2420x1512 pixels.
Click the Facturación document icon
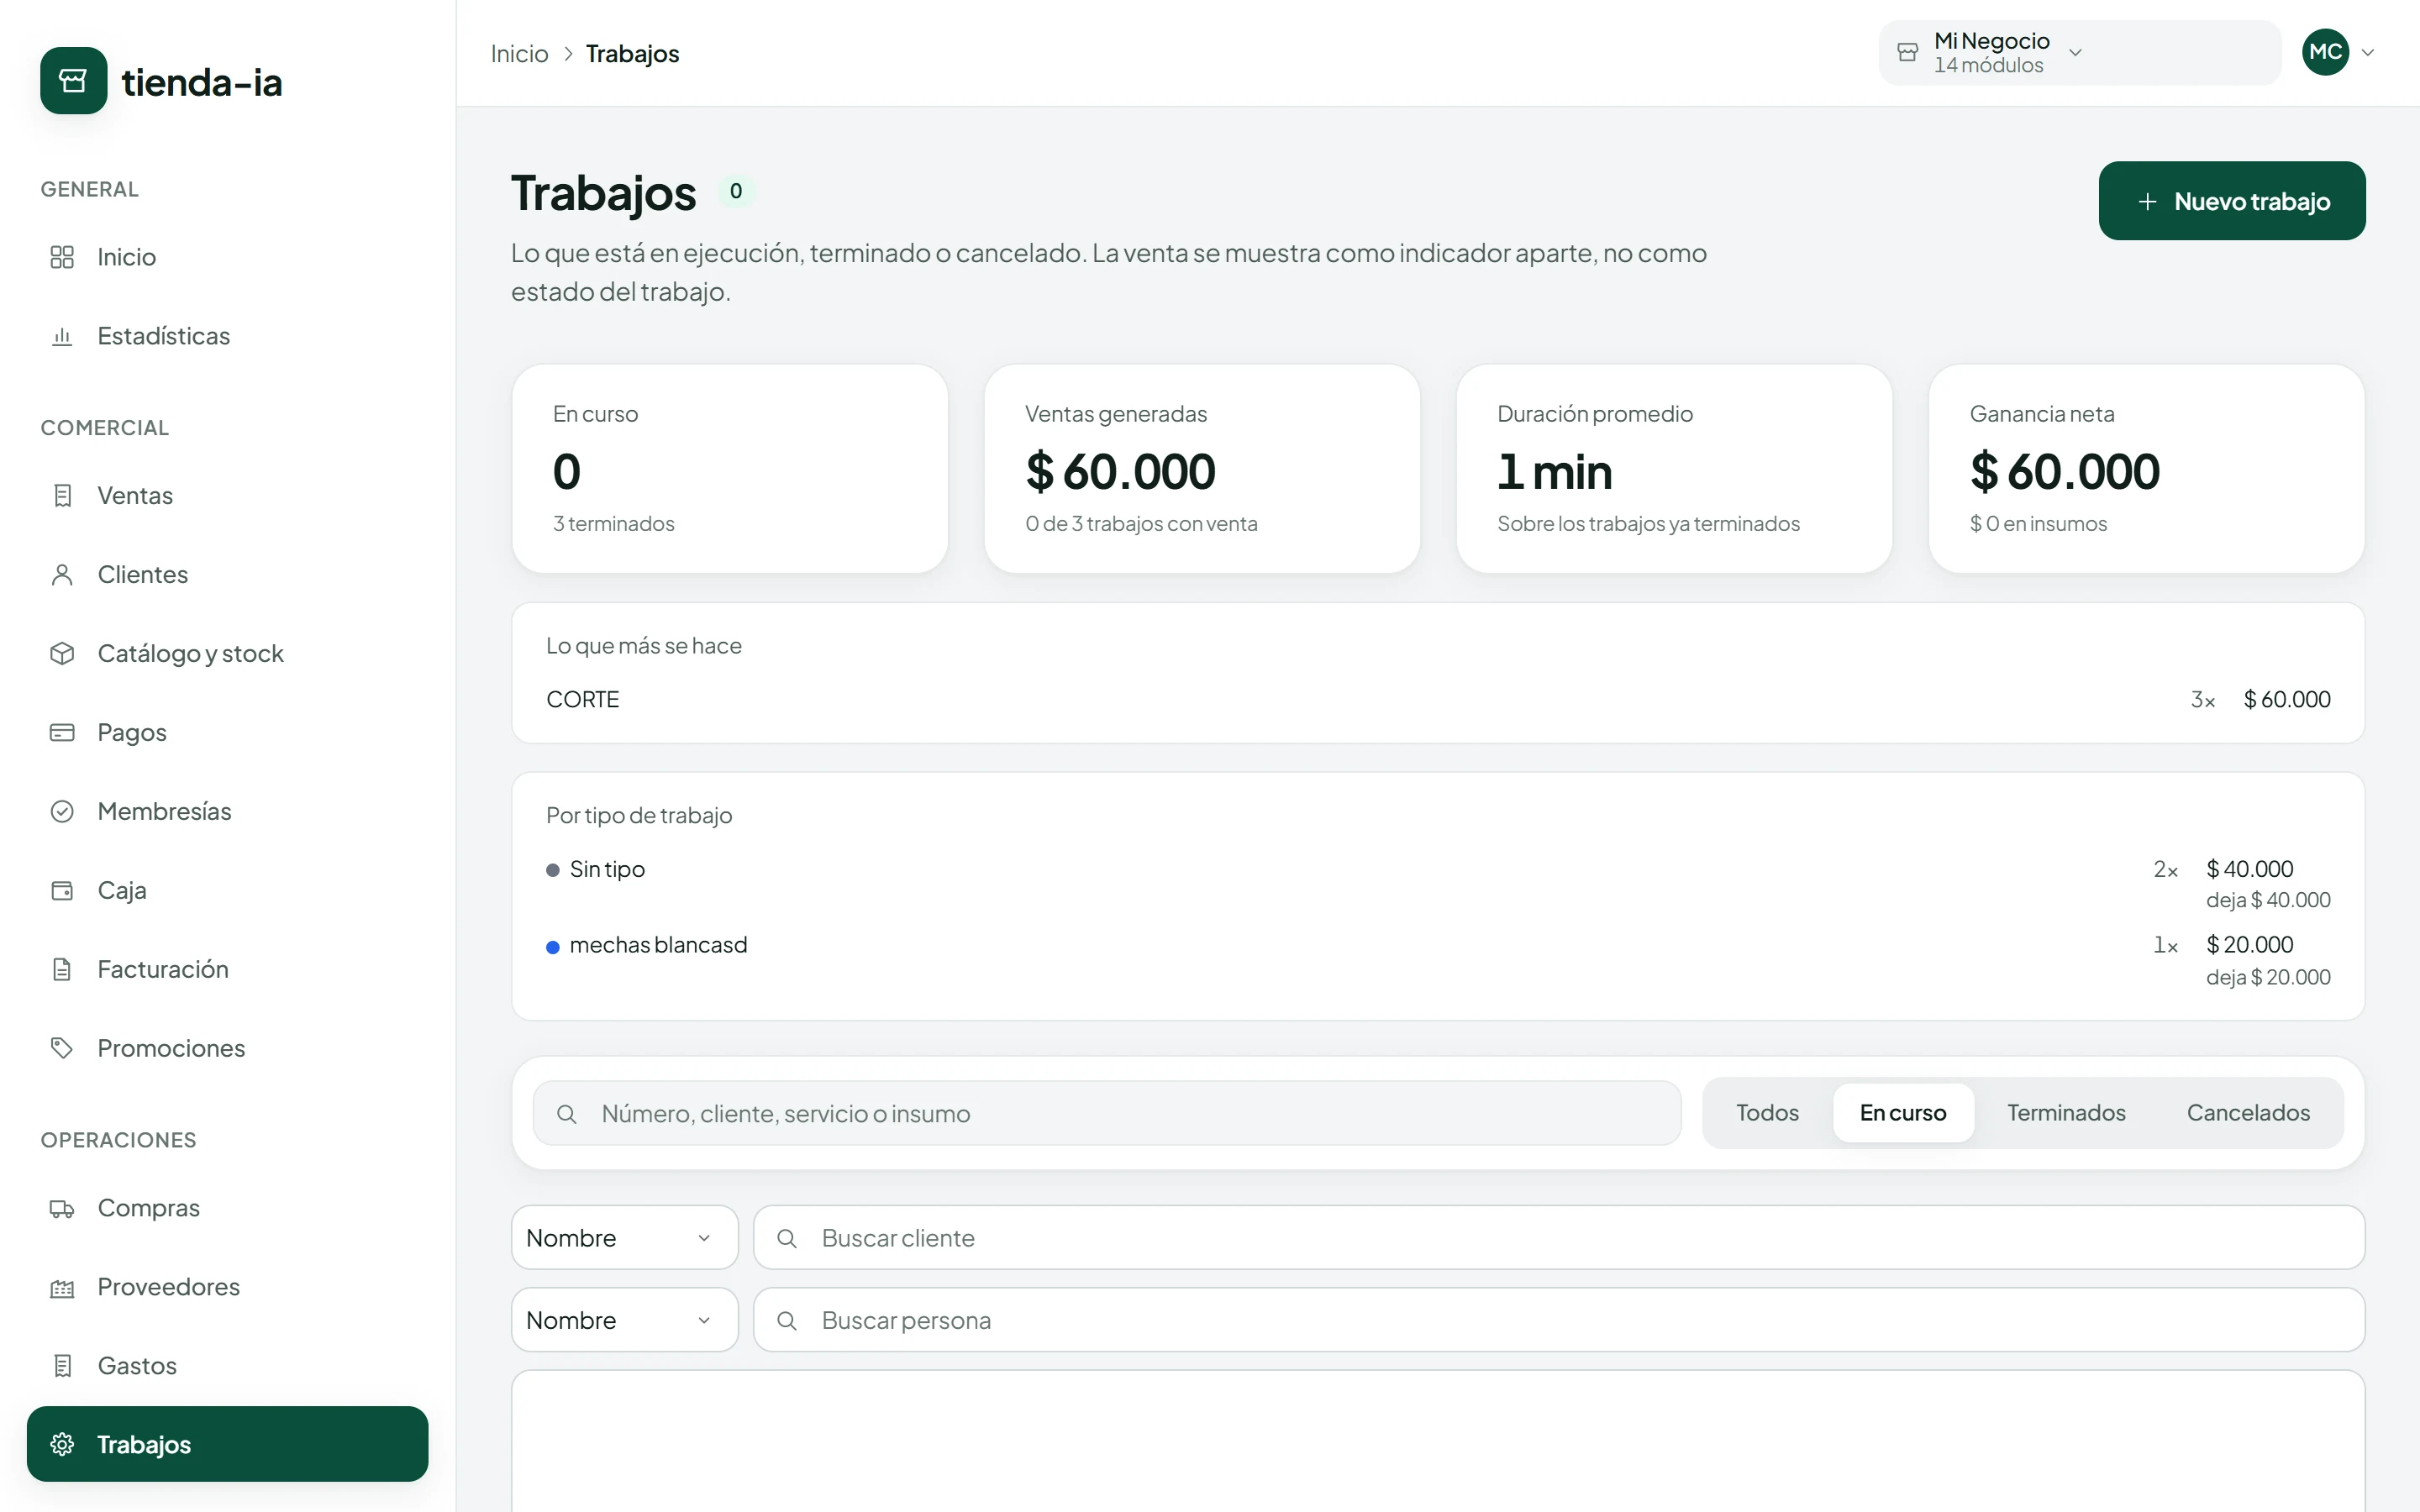tap(62, 969)
